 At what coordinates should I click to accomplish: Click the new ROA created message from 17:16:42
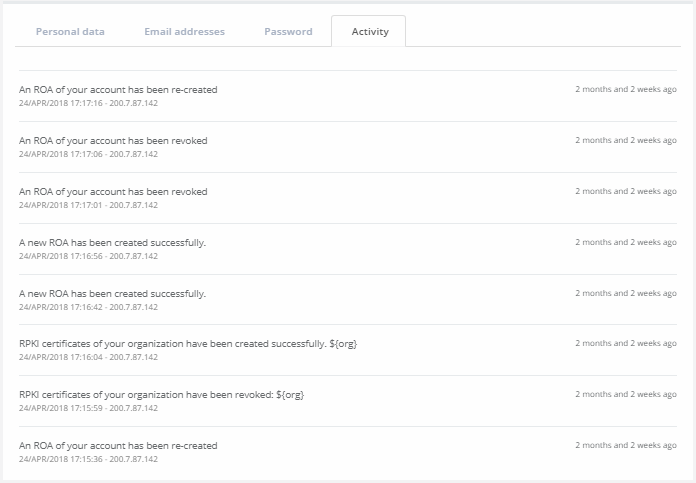click(112, 294)
